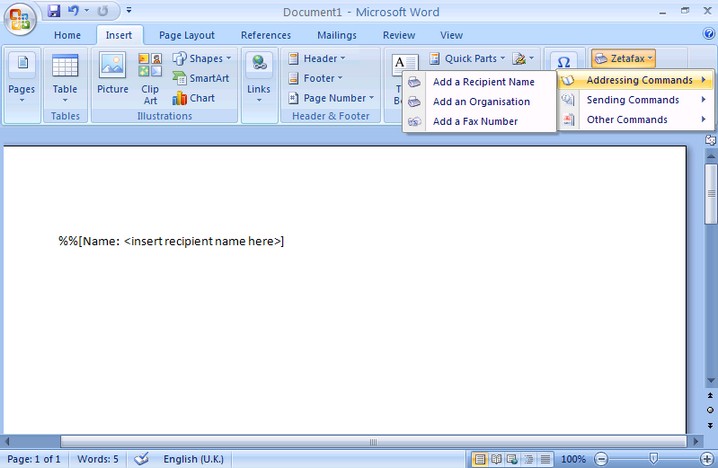The image size is (718, 468).
Task: Switch to Web Layout view
Action: (512, 458)
